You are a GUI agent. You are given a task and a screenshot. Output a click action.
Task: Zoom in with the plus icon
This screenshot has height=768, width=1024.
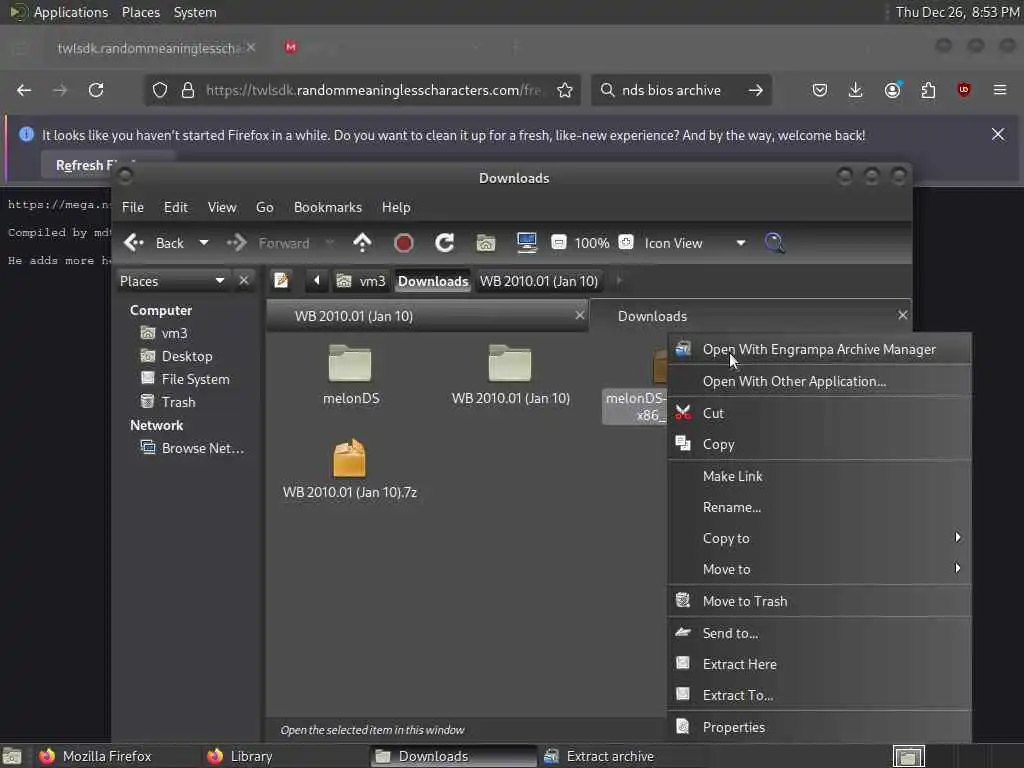[626, 242]
